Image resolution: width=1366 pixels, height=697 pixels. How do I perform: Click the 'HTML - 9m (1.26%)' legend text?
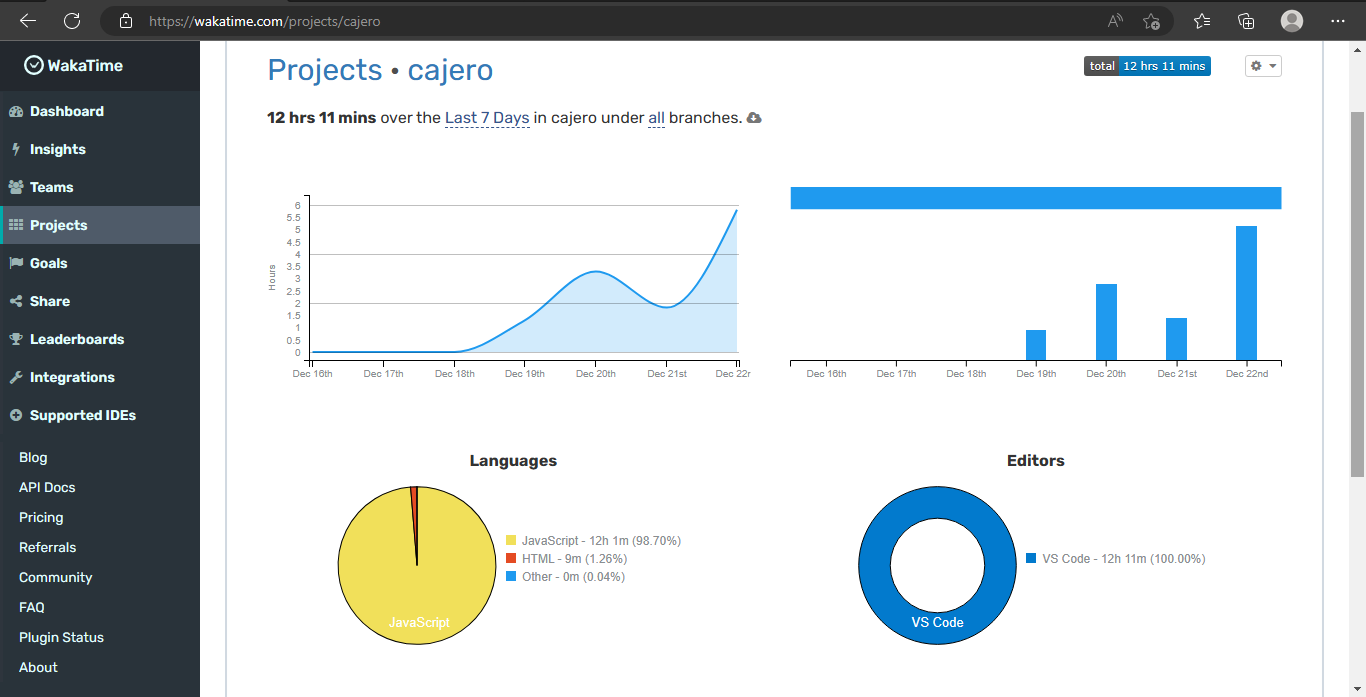(x=574, y=559)
